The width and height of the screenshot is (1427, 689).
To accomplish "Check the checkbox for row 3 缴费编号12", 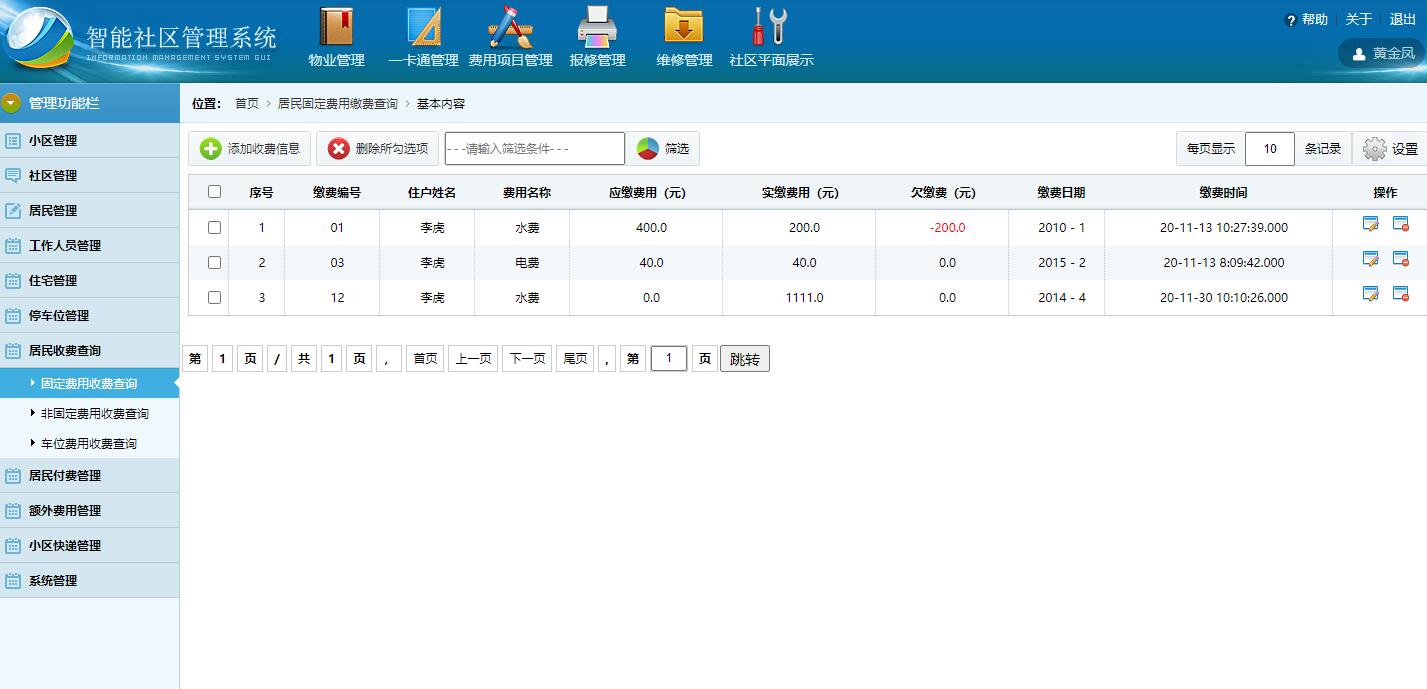I will pos(213,297).
